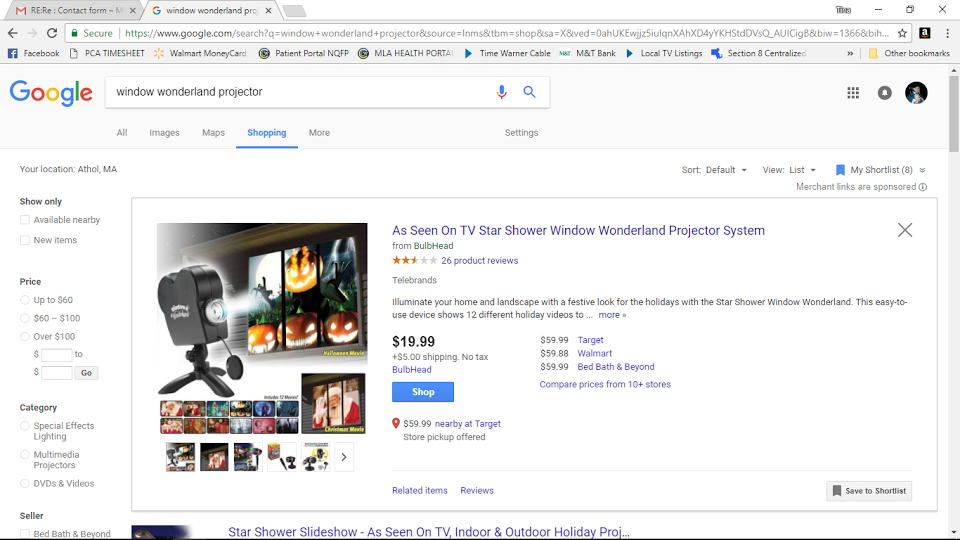
Task: Click the voice search microphone icon
Action: 501,92
